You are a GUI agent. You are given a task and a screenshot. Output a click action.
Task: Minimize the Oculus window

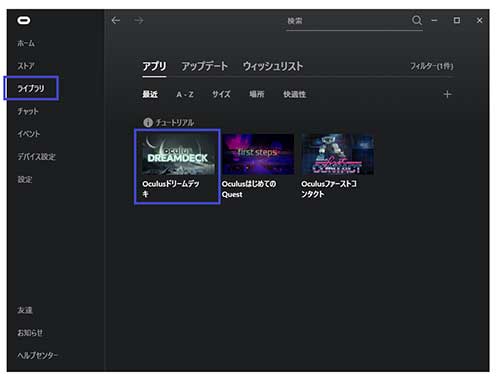tap(434, 20)
